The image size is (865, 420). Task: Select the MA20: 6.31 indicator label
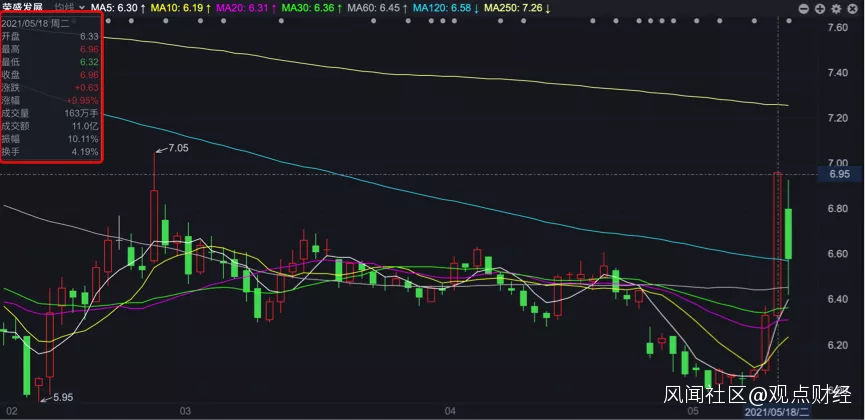click(x=246, y=8)
